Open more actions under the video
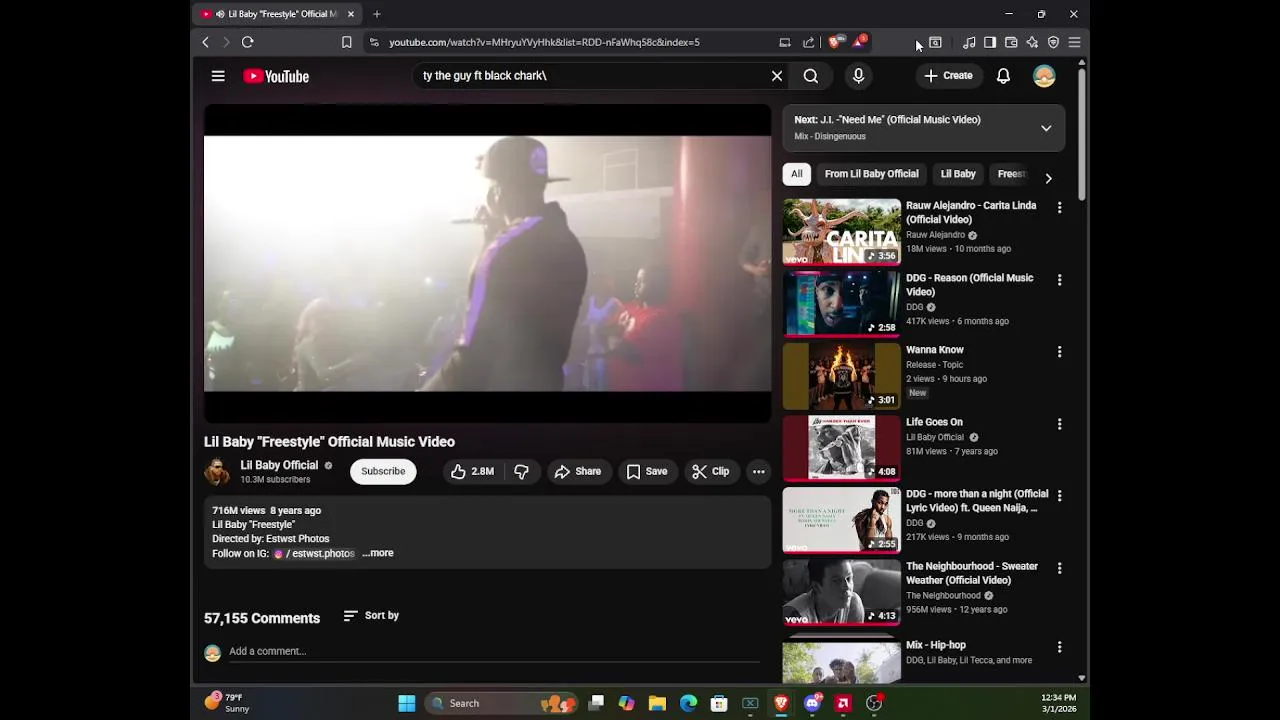Image resolution: width=1280 pixels, height=720 pixels. tap(759, 471)
